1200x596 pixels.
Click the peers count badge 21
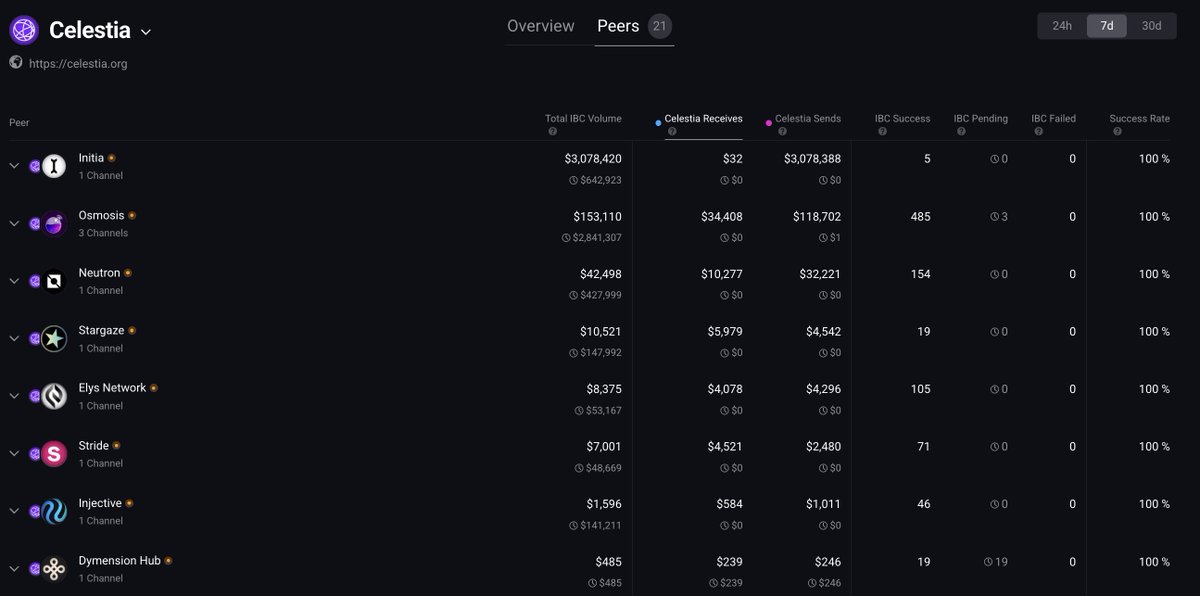click(660, 26)
